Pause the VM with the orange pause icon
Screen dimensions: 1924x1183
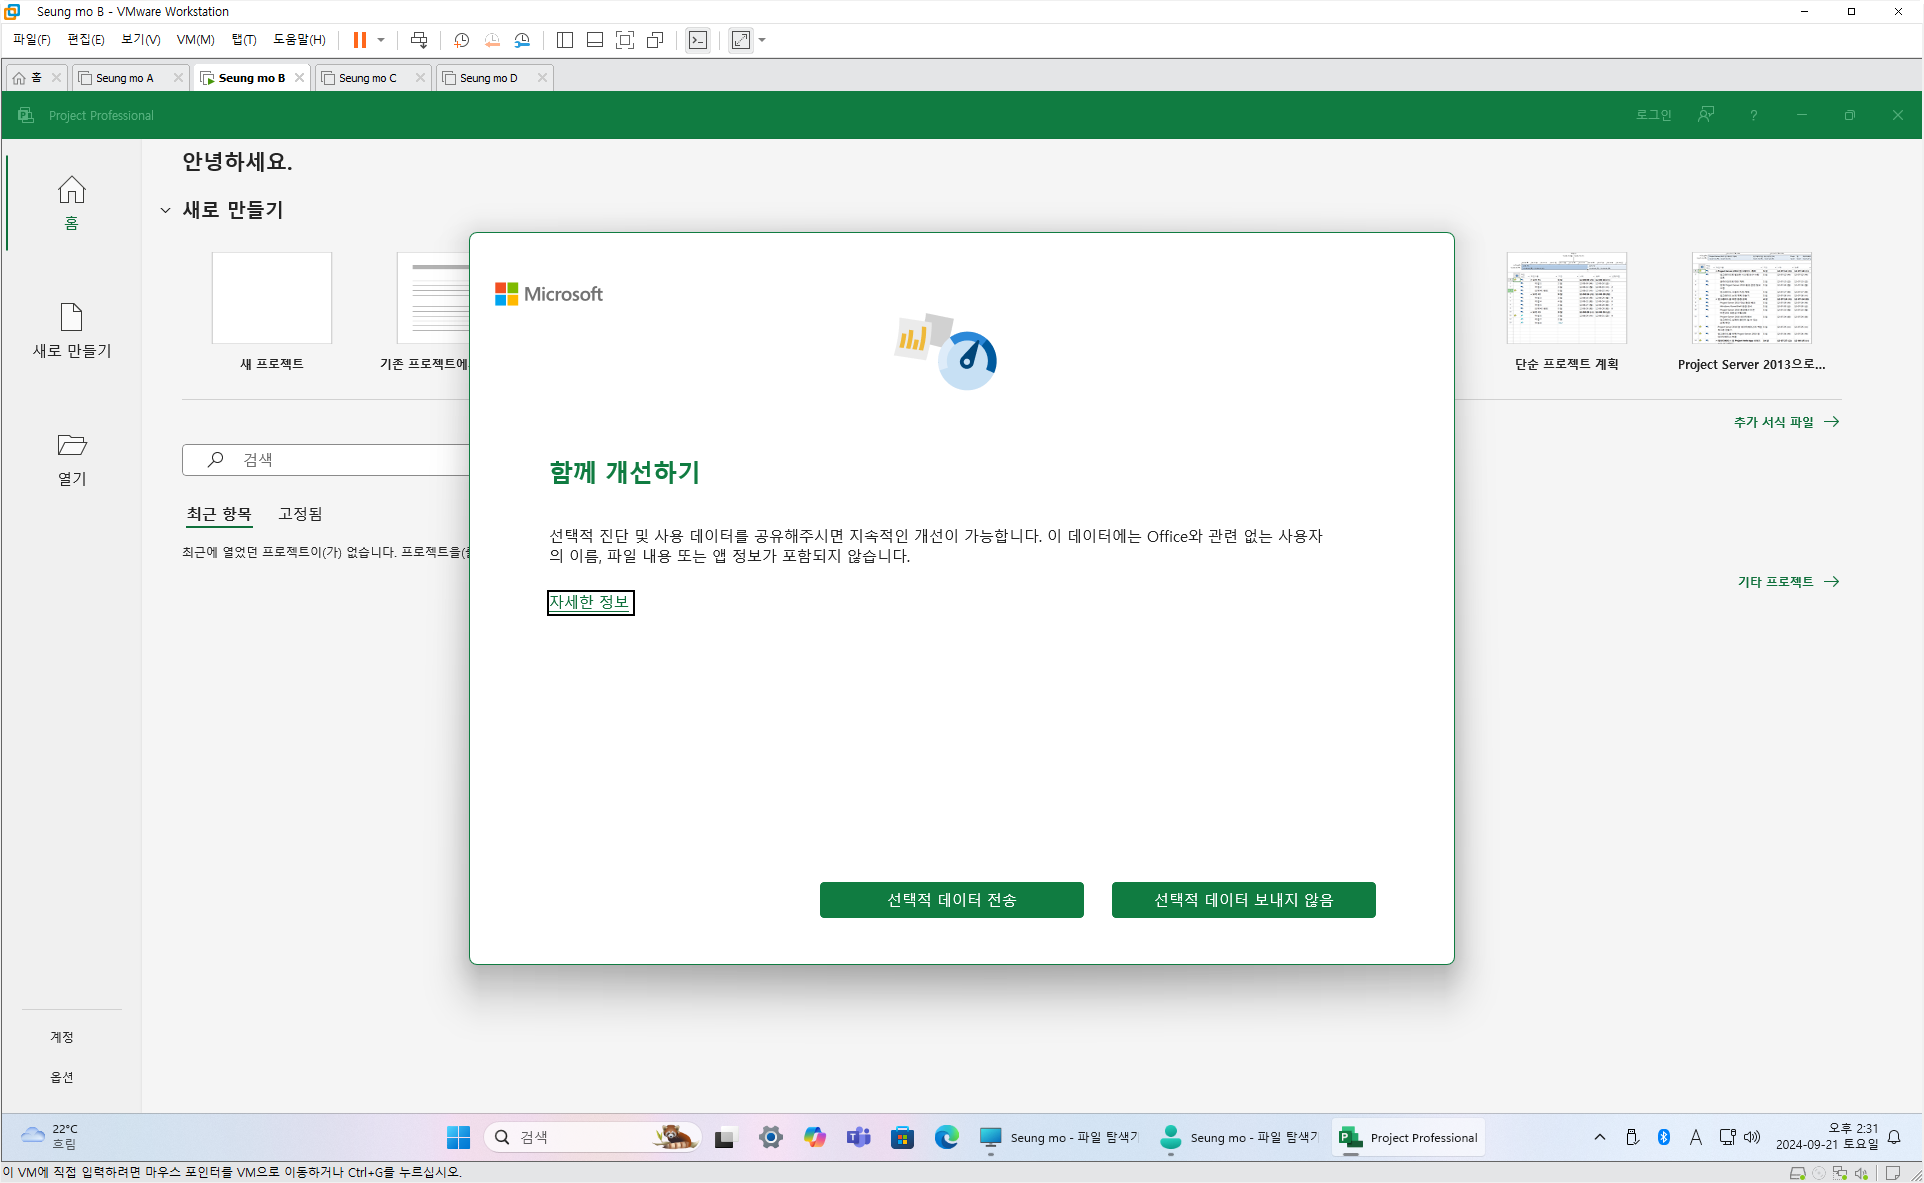point(359,40)
